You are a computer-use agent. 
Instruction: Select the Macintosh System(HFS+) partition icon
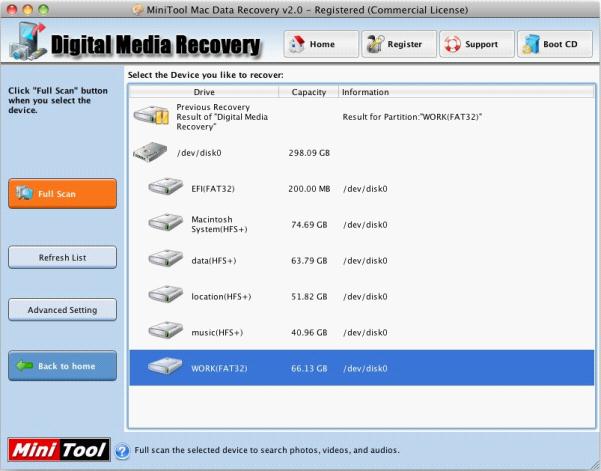tap(166, 223)
